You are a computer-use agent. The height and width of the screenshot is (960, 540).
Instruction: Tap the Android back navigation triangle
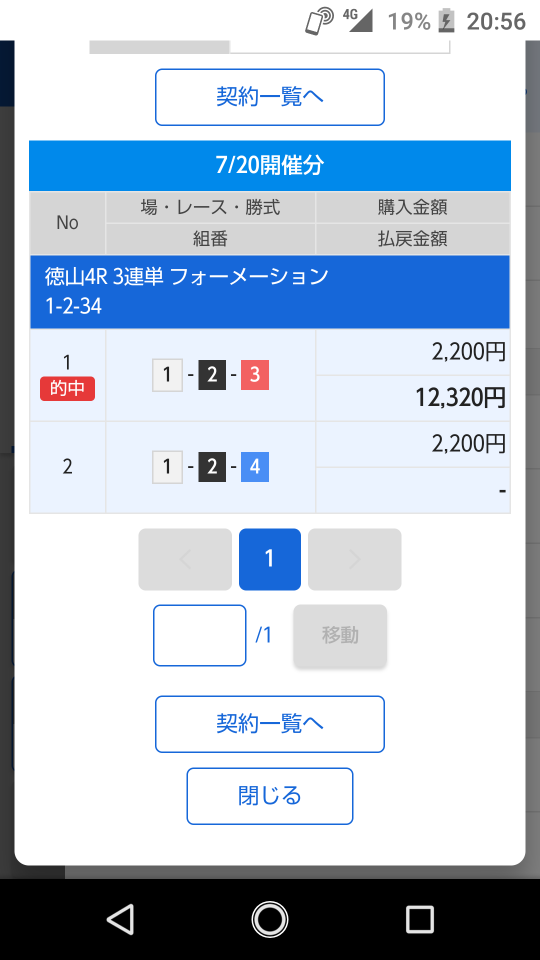[x=121, y=920]
